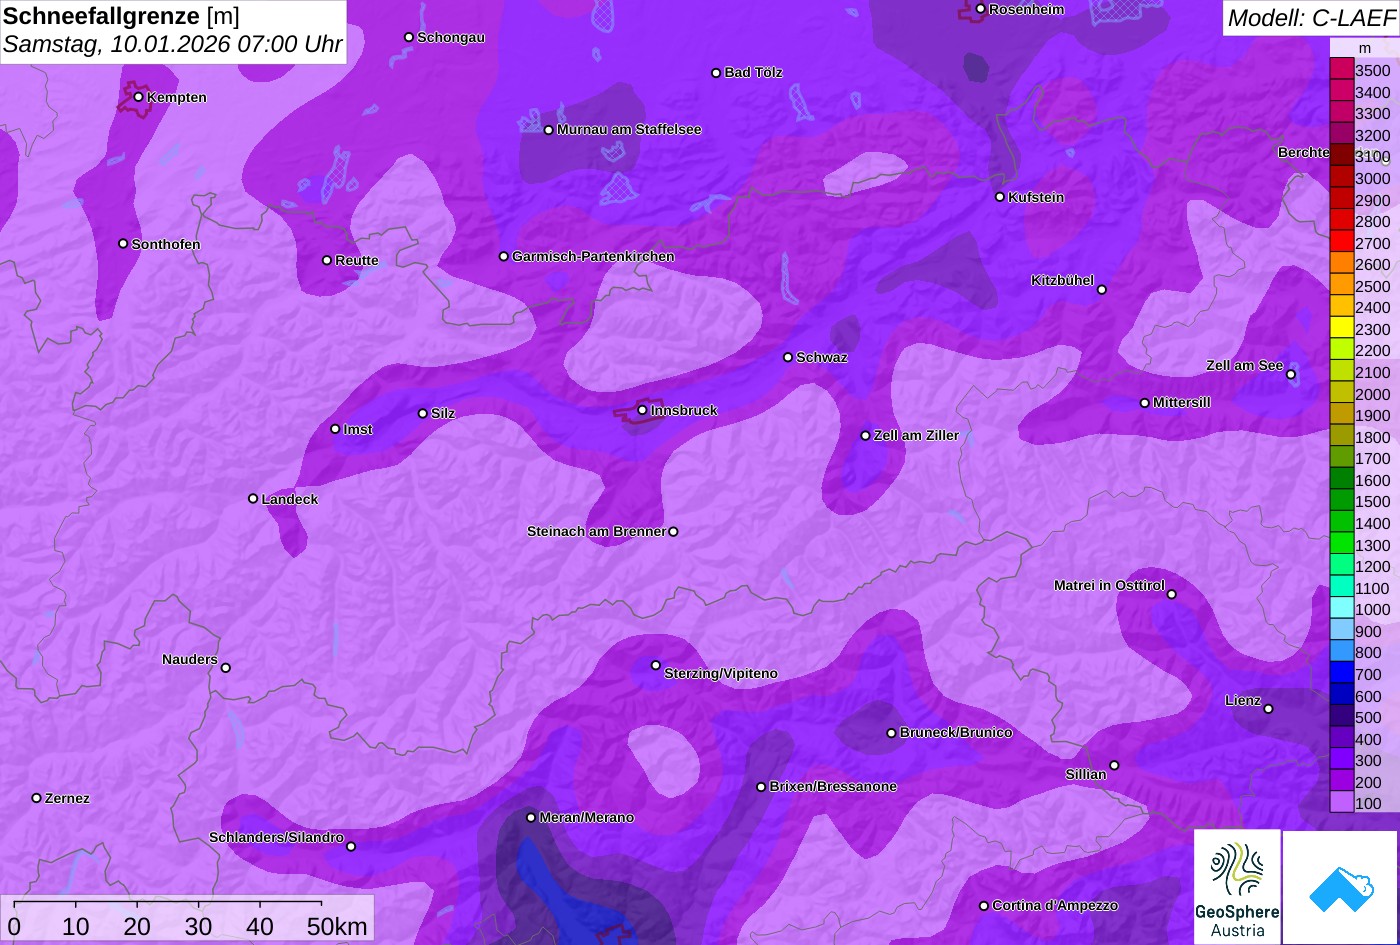
Task: Click the Mittersill label
Action: [1181, 402]
